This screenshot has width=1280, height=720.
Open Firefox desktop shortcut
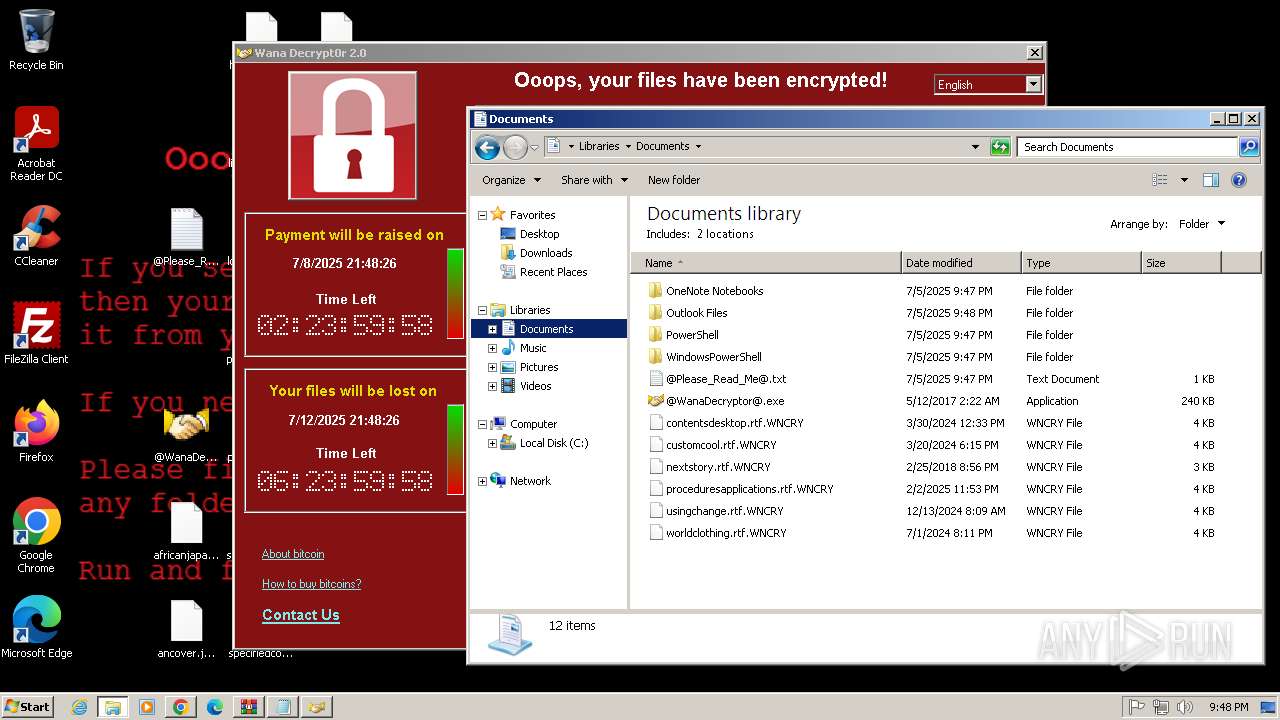pos(36,432)
